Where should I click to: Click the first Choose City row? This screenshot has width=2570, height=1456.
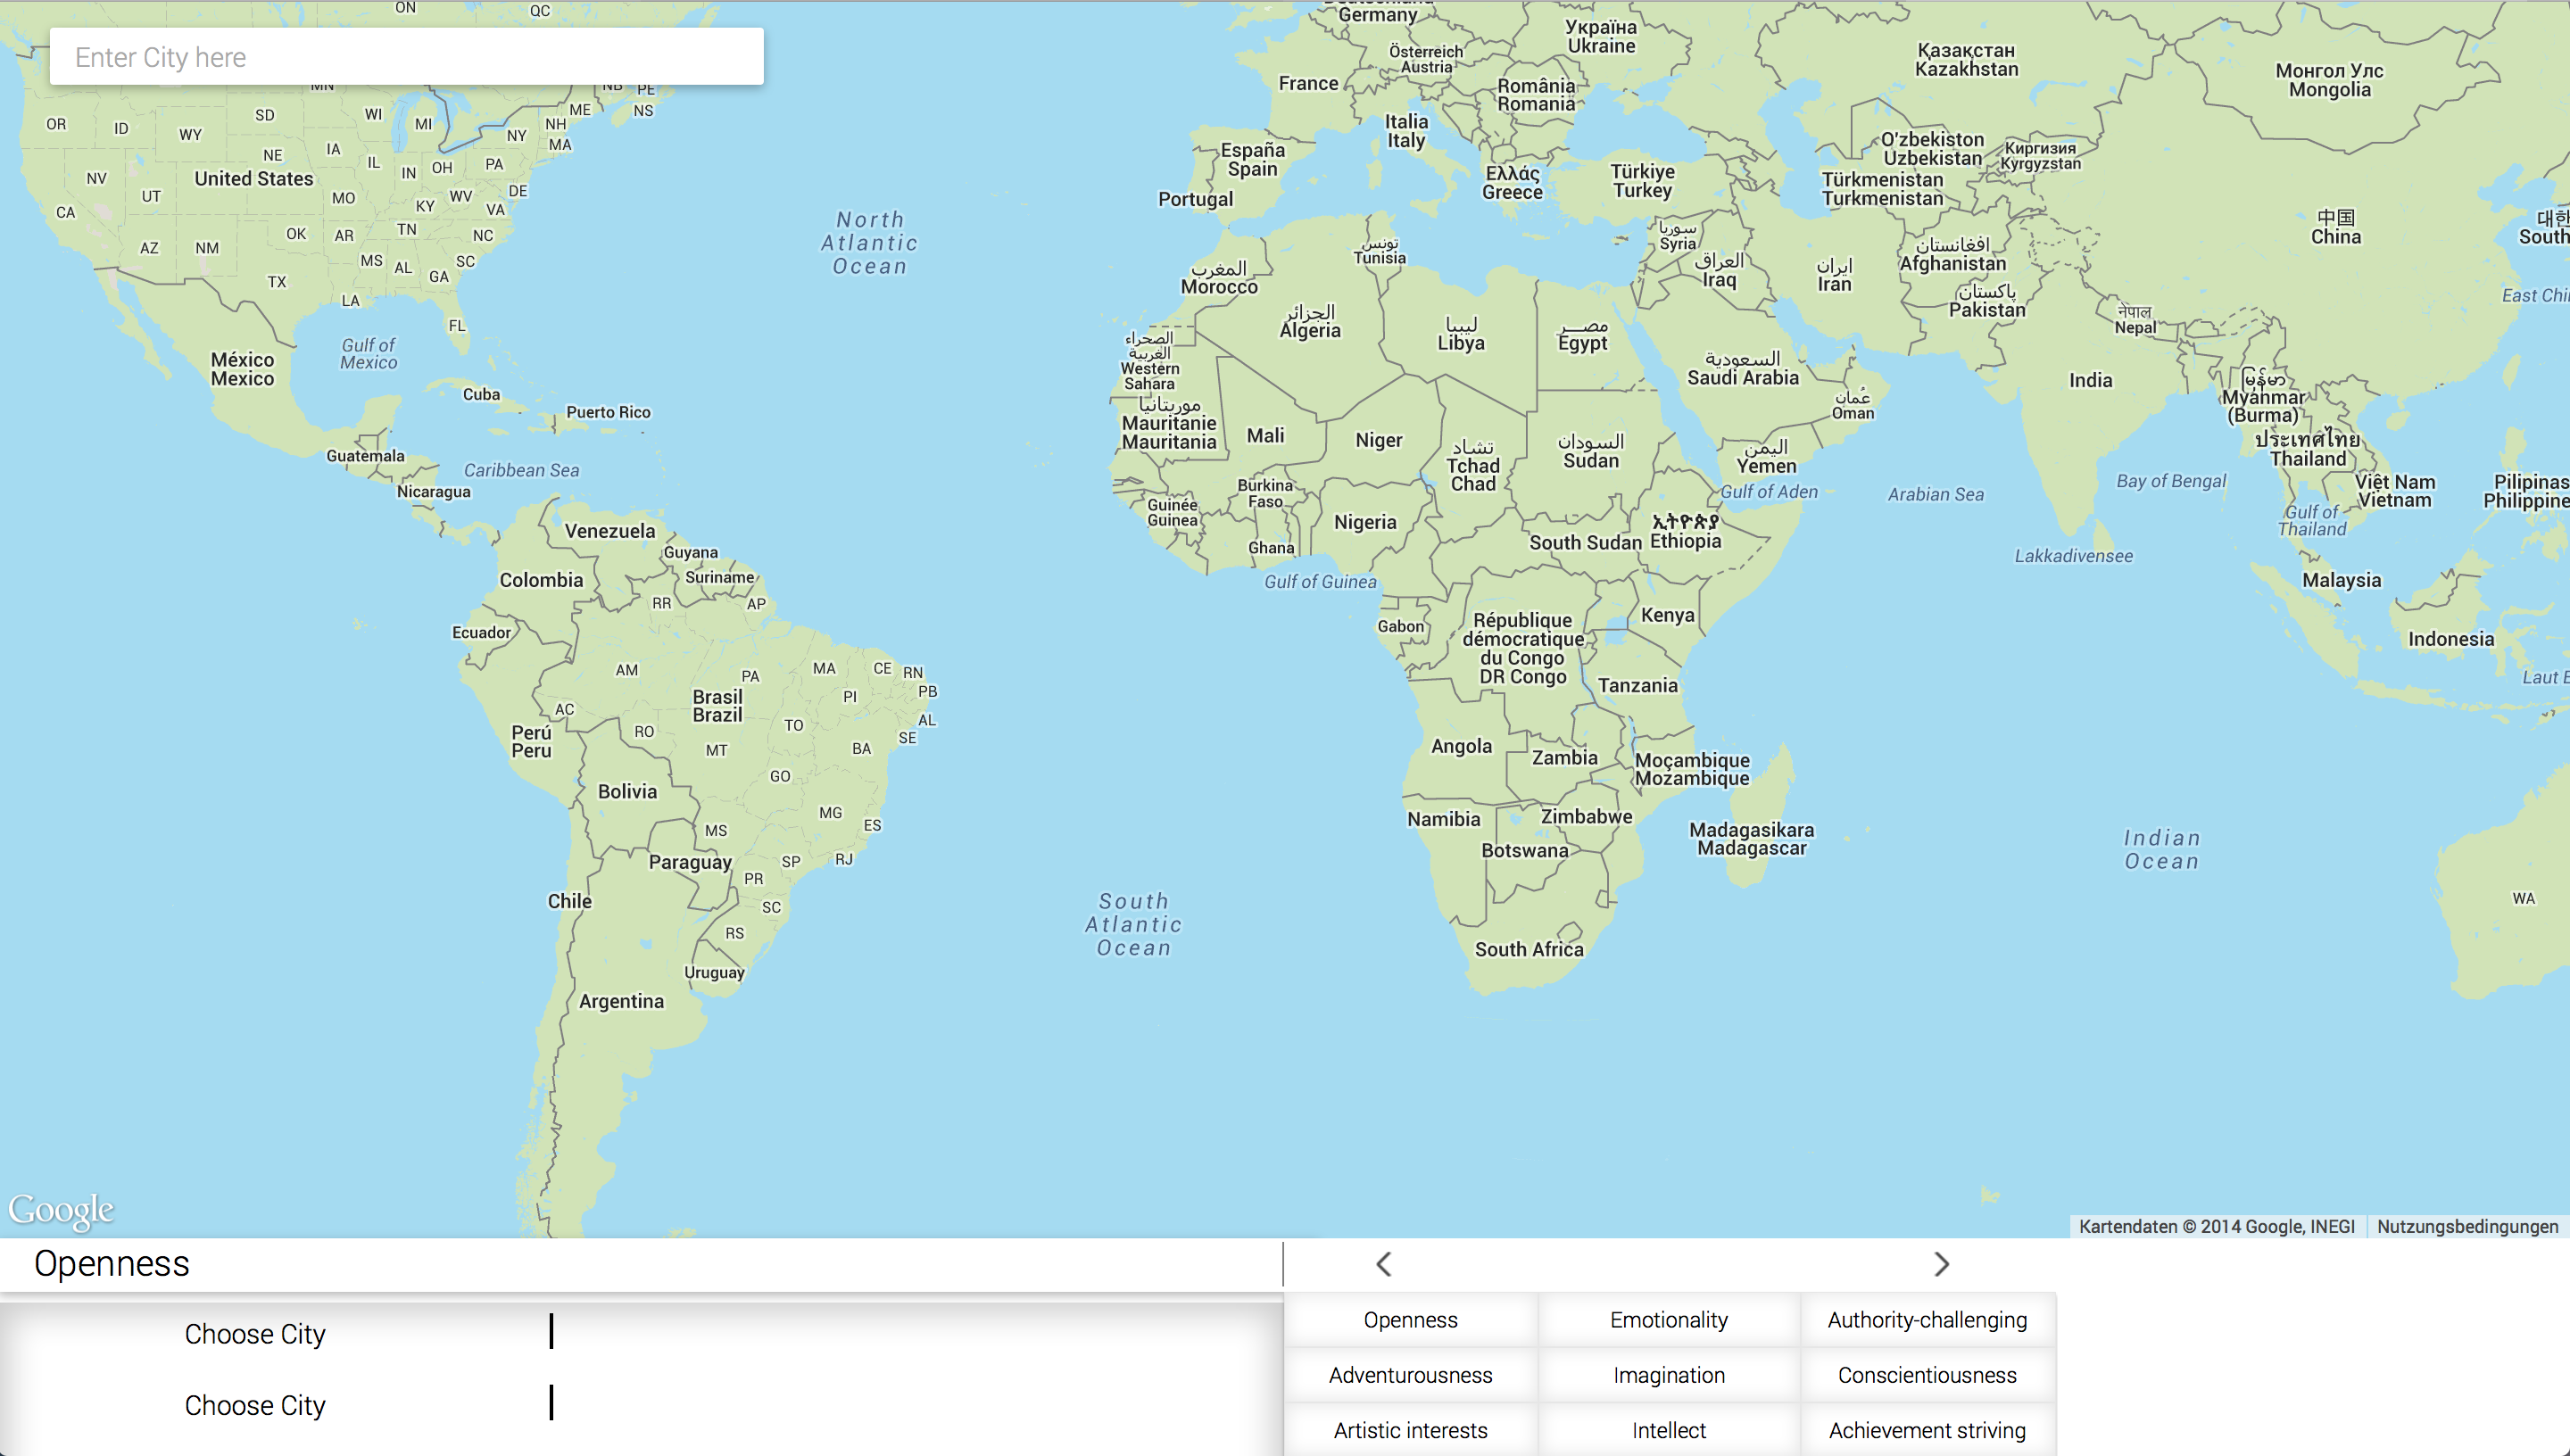click(255, 1334)
